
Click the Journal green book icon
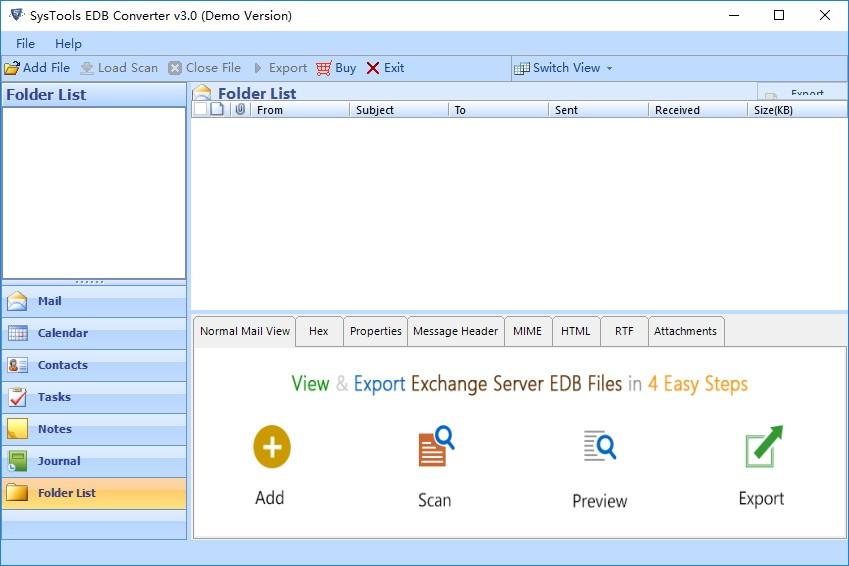click(17, 461)
